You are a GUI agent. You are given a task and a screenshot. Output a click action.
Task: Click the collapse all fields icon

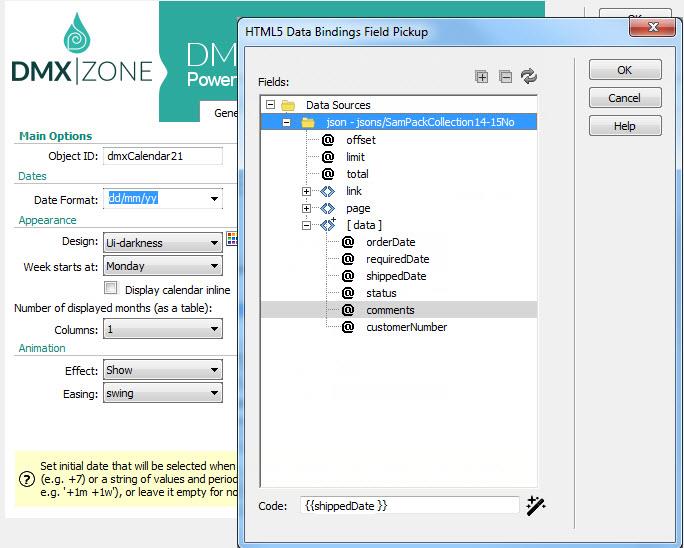coord(505,77)
